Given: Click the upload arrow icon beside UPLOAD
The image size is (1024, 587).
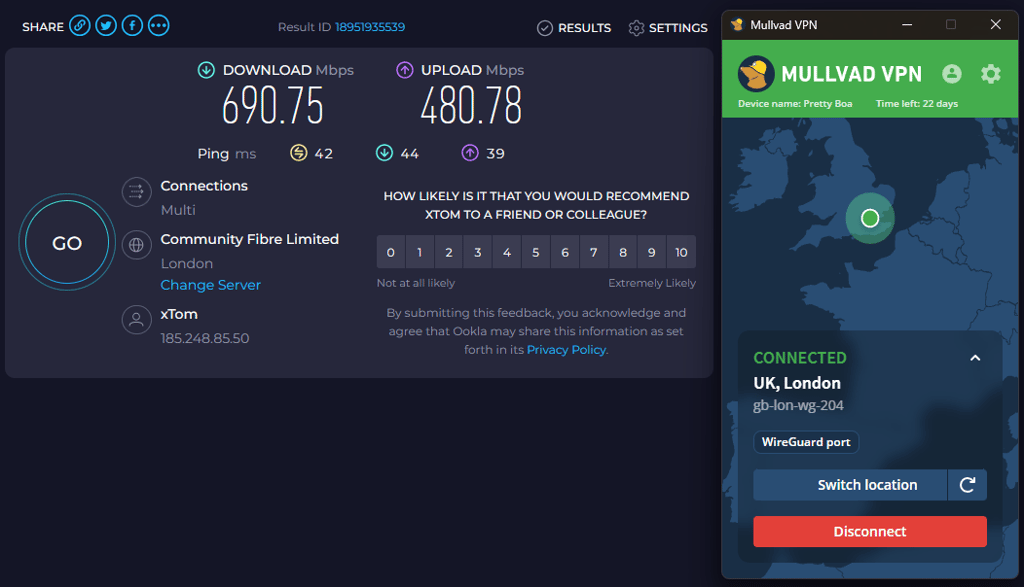Looking at the screenshot, I should click(405, 70).
